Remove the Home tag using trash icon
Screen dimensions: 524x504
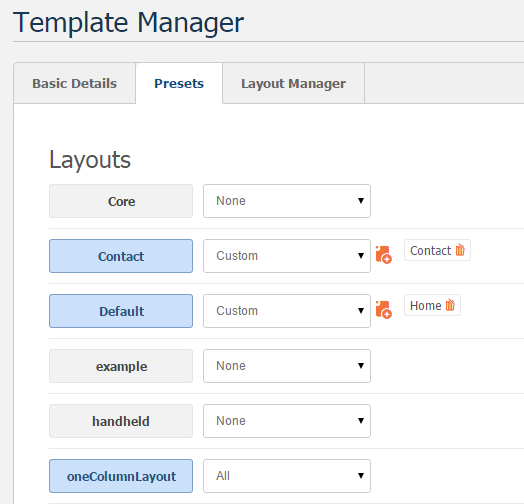450,305
